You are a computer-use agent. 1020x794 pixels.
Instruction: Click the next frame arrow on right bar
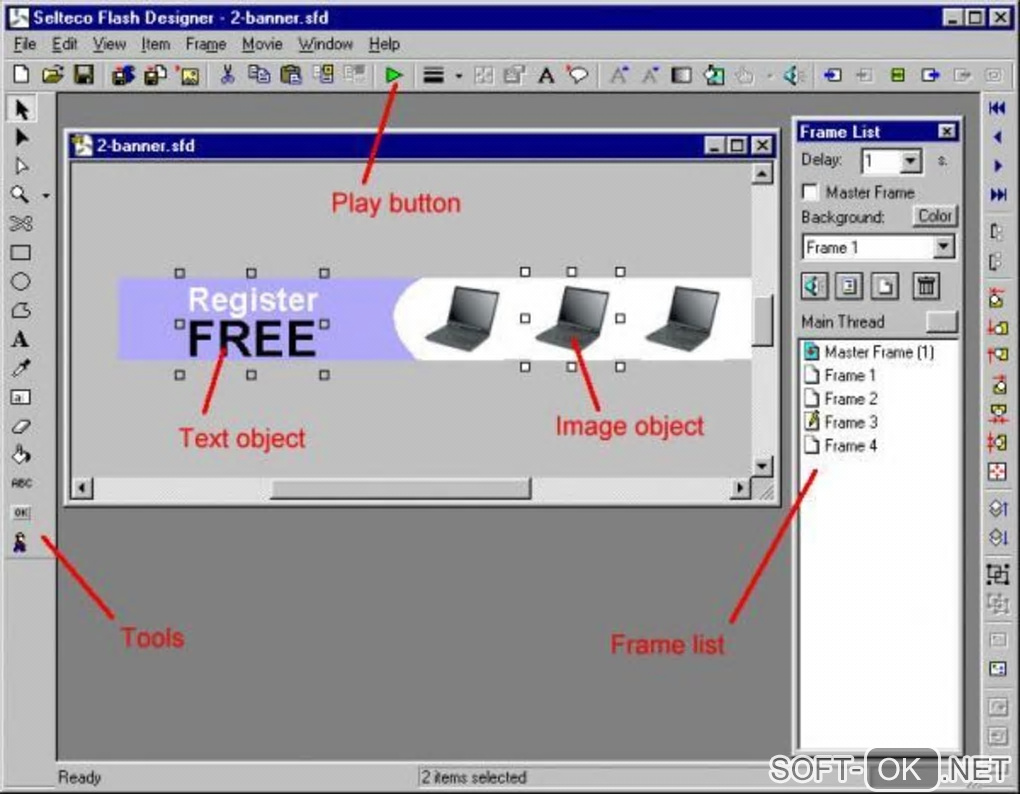tap(997, 166)
